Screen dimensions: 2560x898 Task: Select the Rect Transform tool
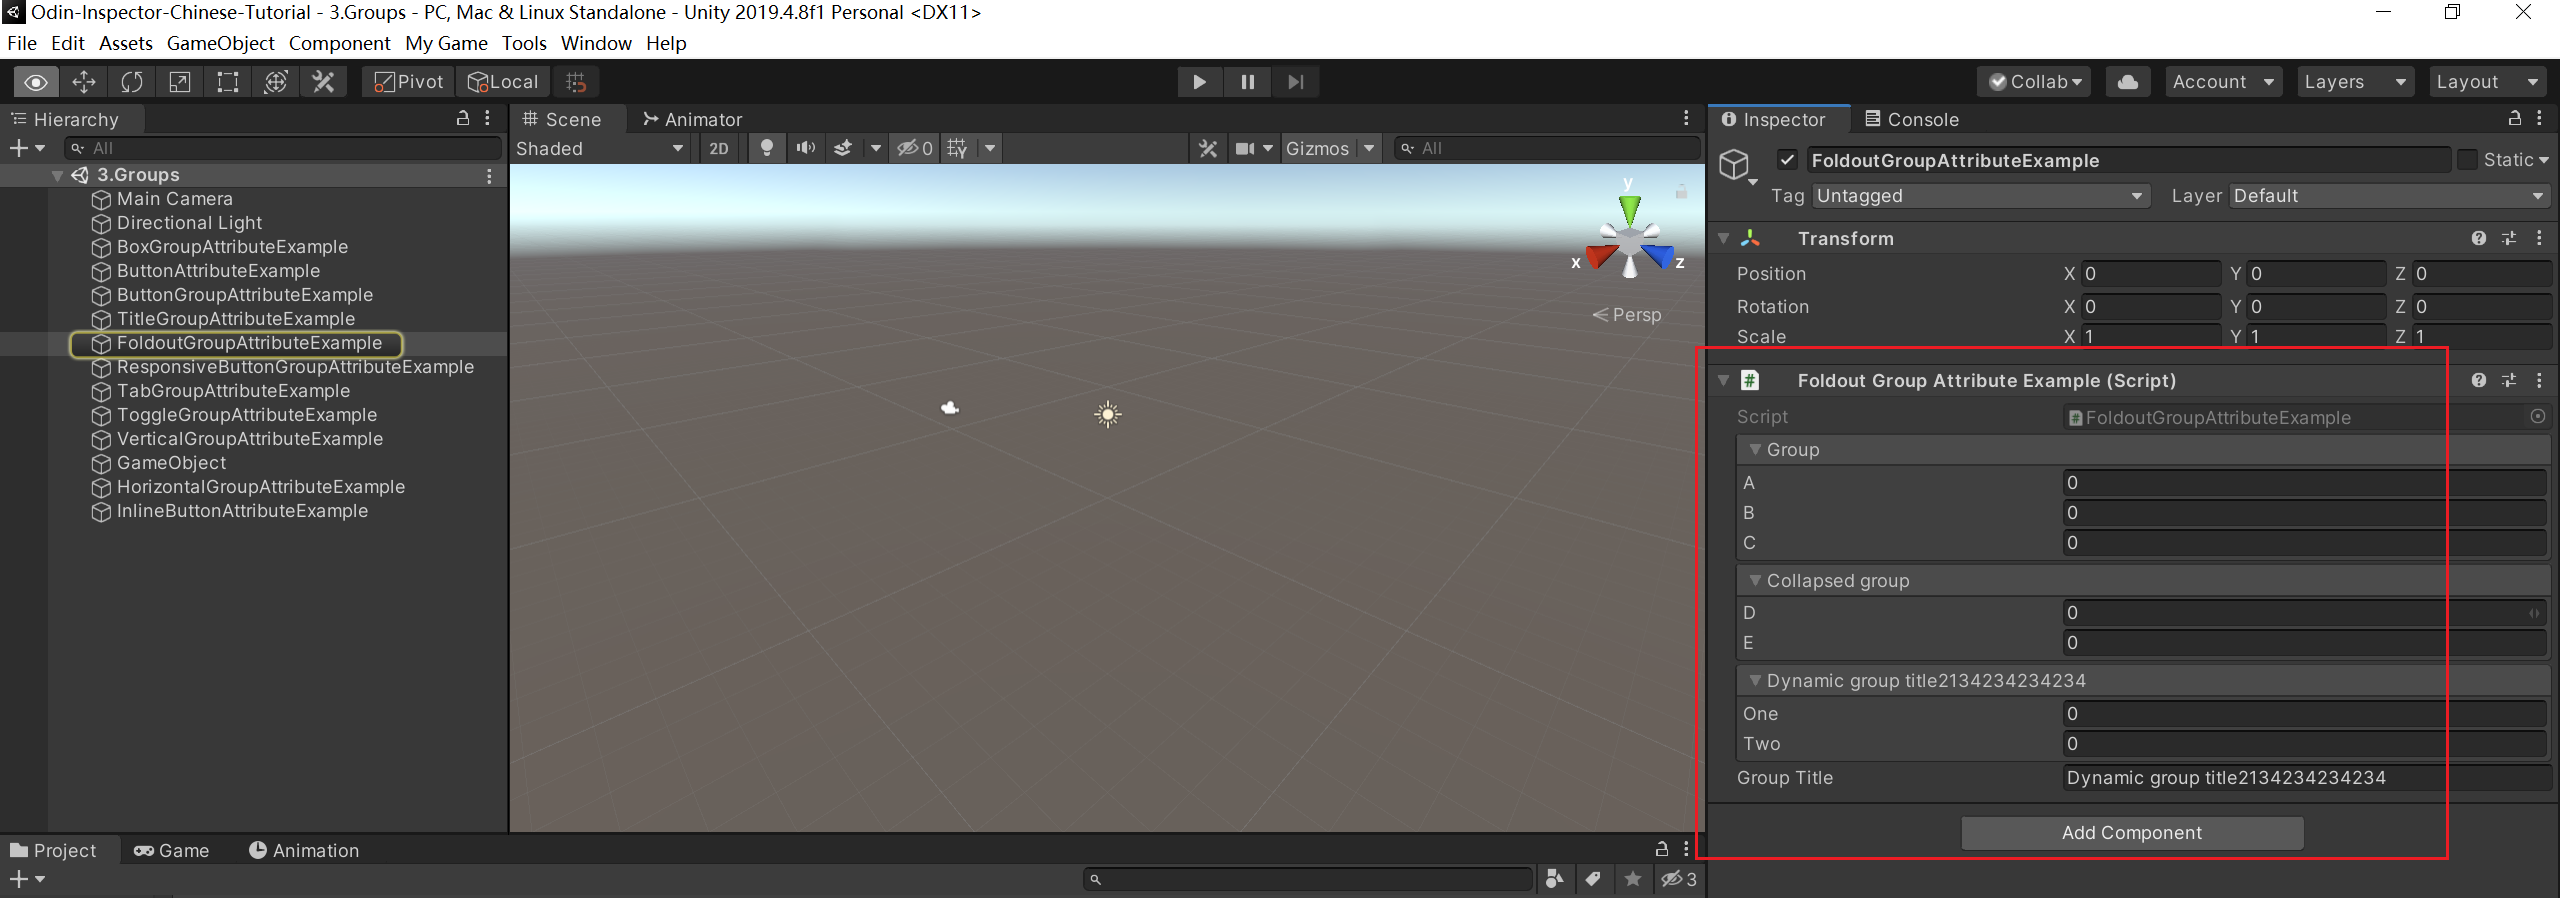coord(228,82)
